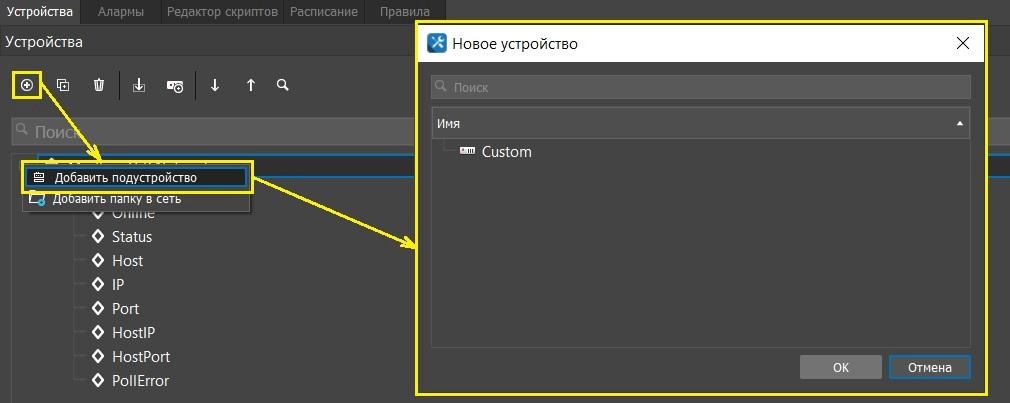The width and height of the screenshot is (1010, 403).
Task: Click the magnifier search icon in toolbar
Action: point(283,85)
